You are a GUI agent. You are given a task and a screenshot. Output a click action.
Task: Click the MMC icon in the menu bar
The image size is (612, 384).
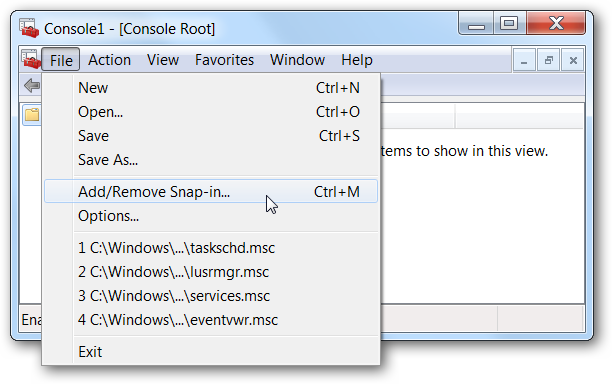(30, 60)
